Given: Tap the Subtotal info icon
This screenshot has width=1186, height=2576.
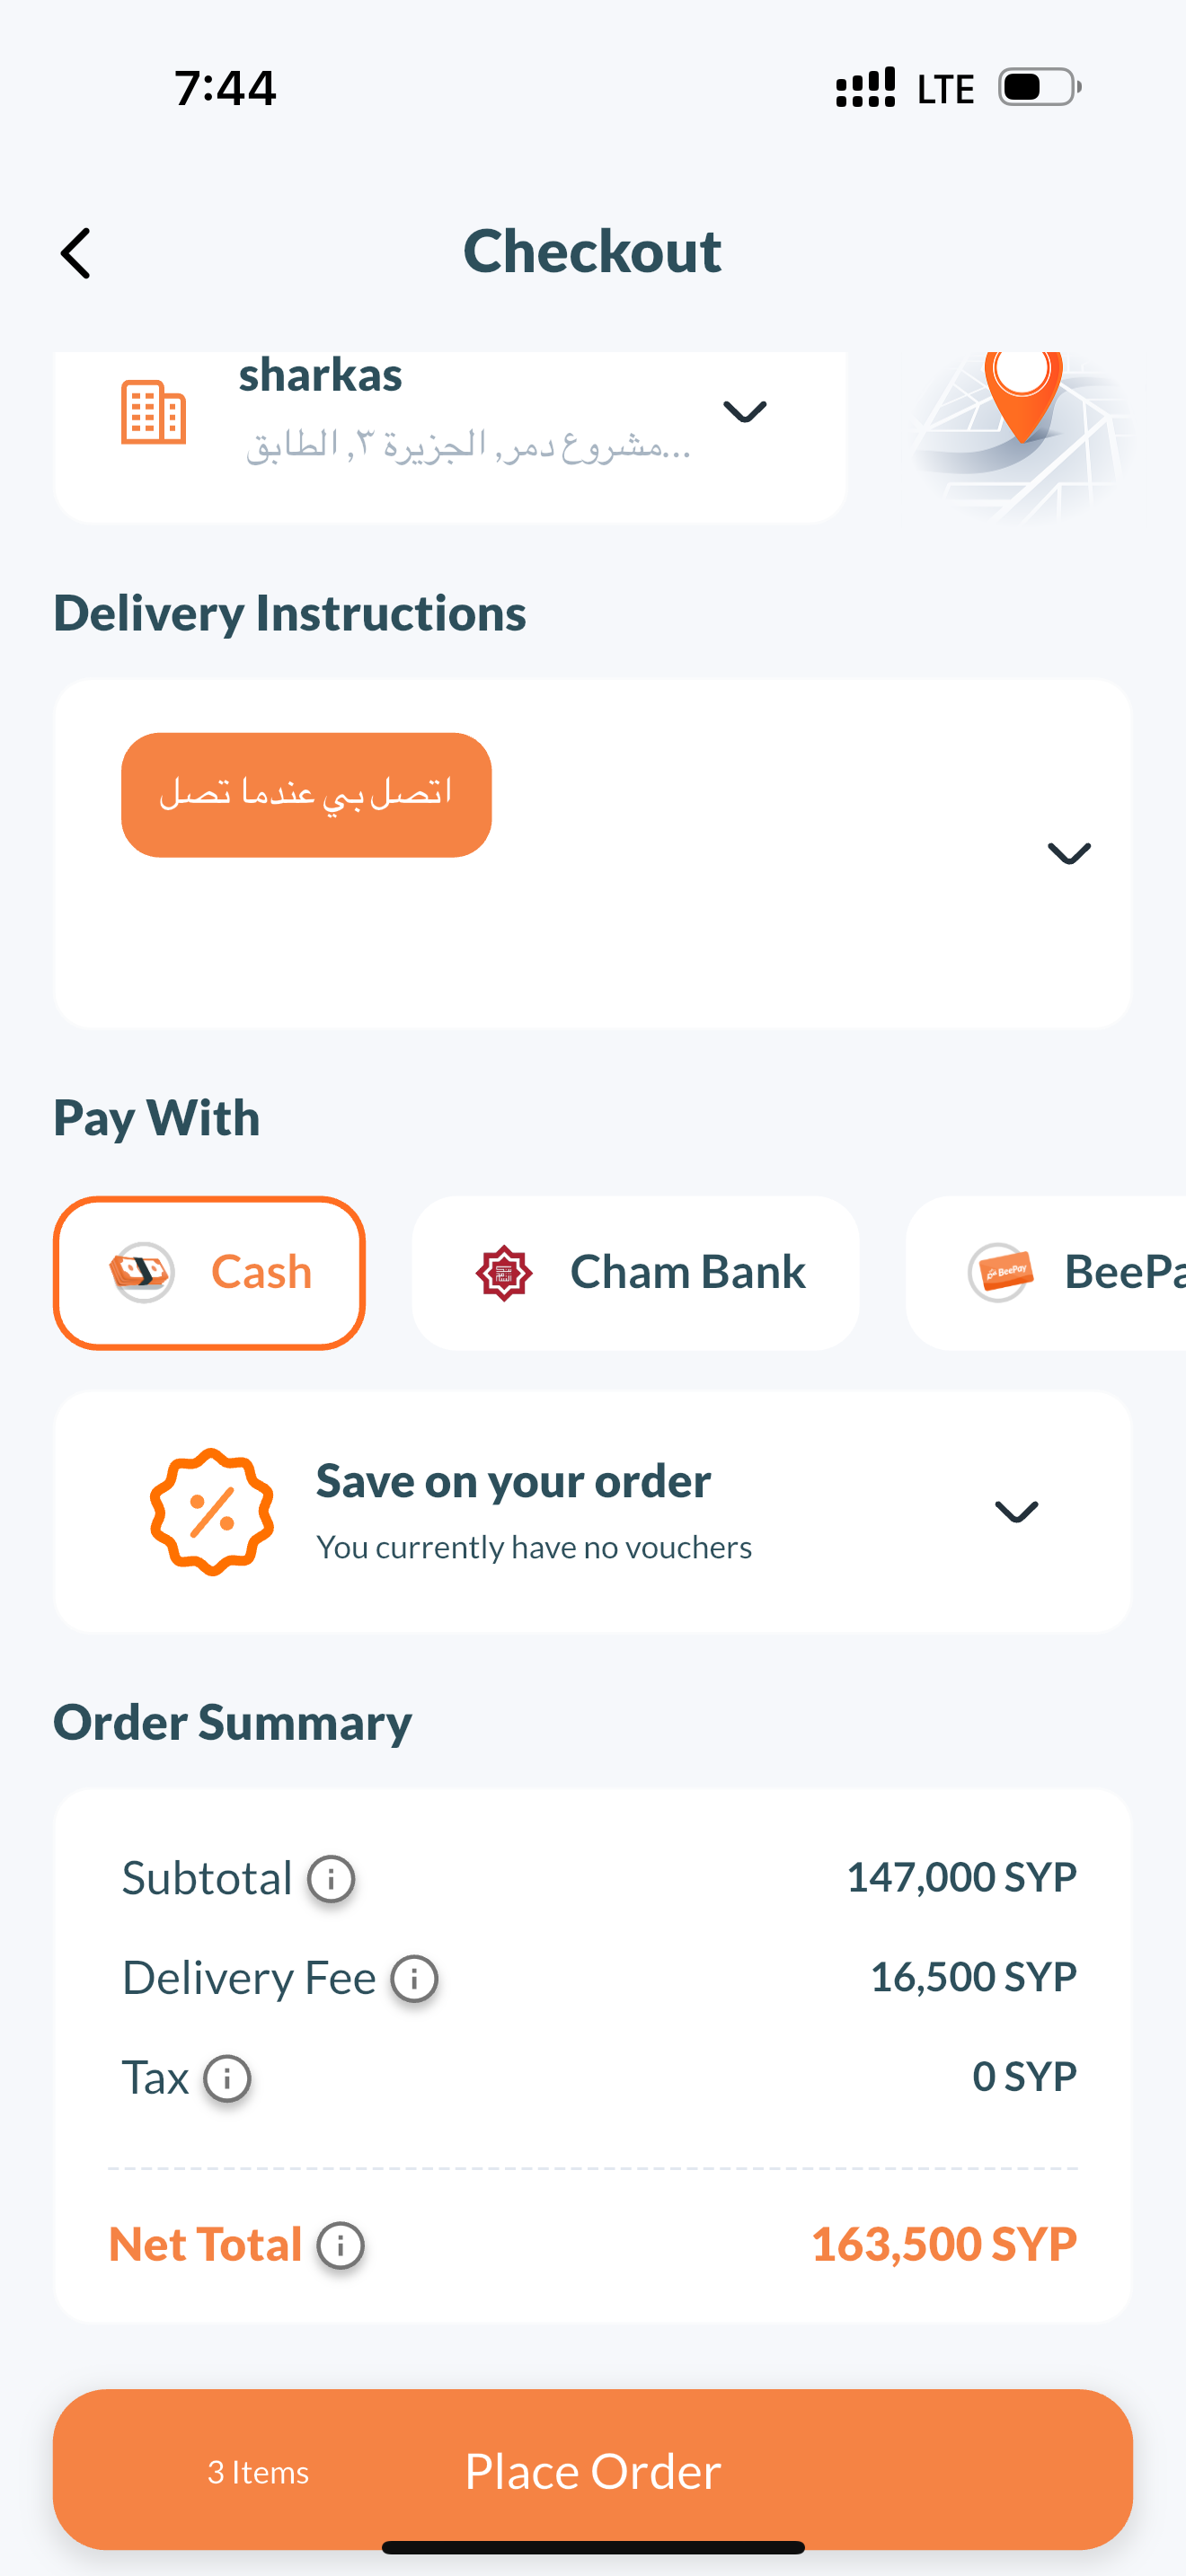Looking at the screenshot, I should (x=331, y=1879).
